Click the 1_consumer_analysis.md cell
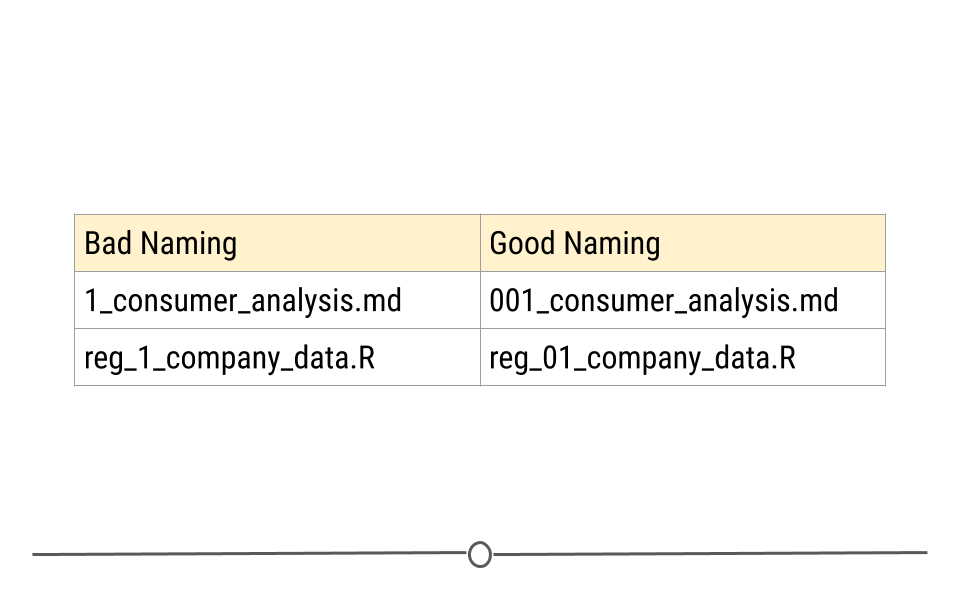This screenshot has width=960, height=600. pyautogui.click(x=277, y=300)
